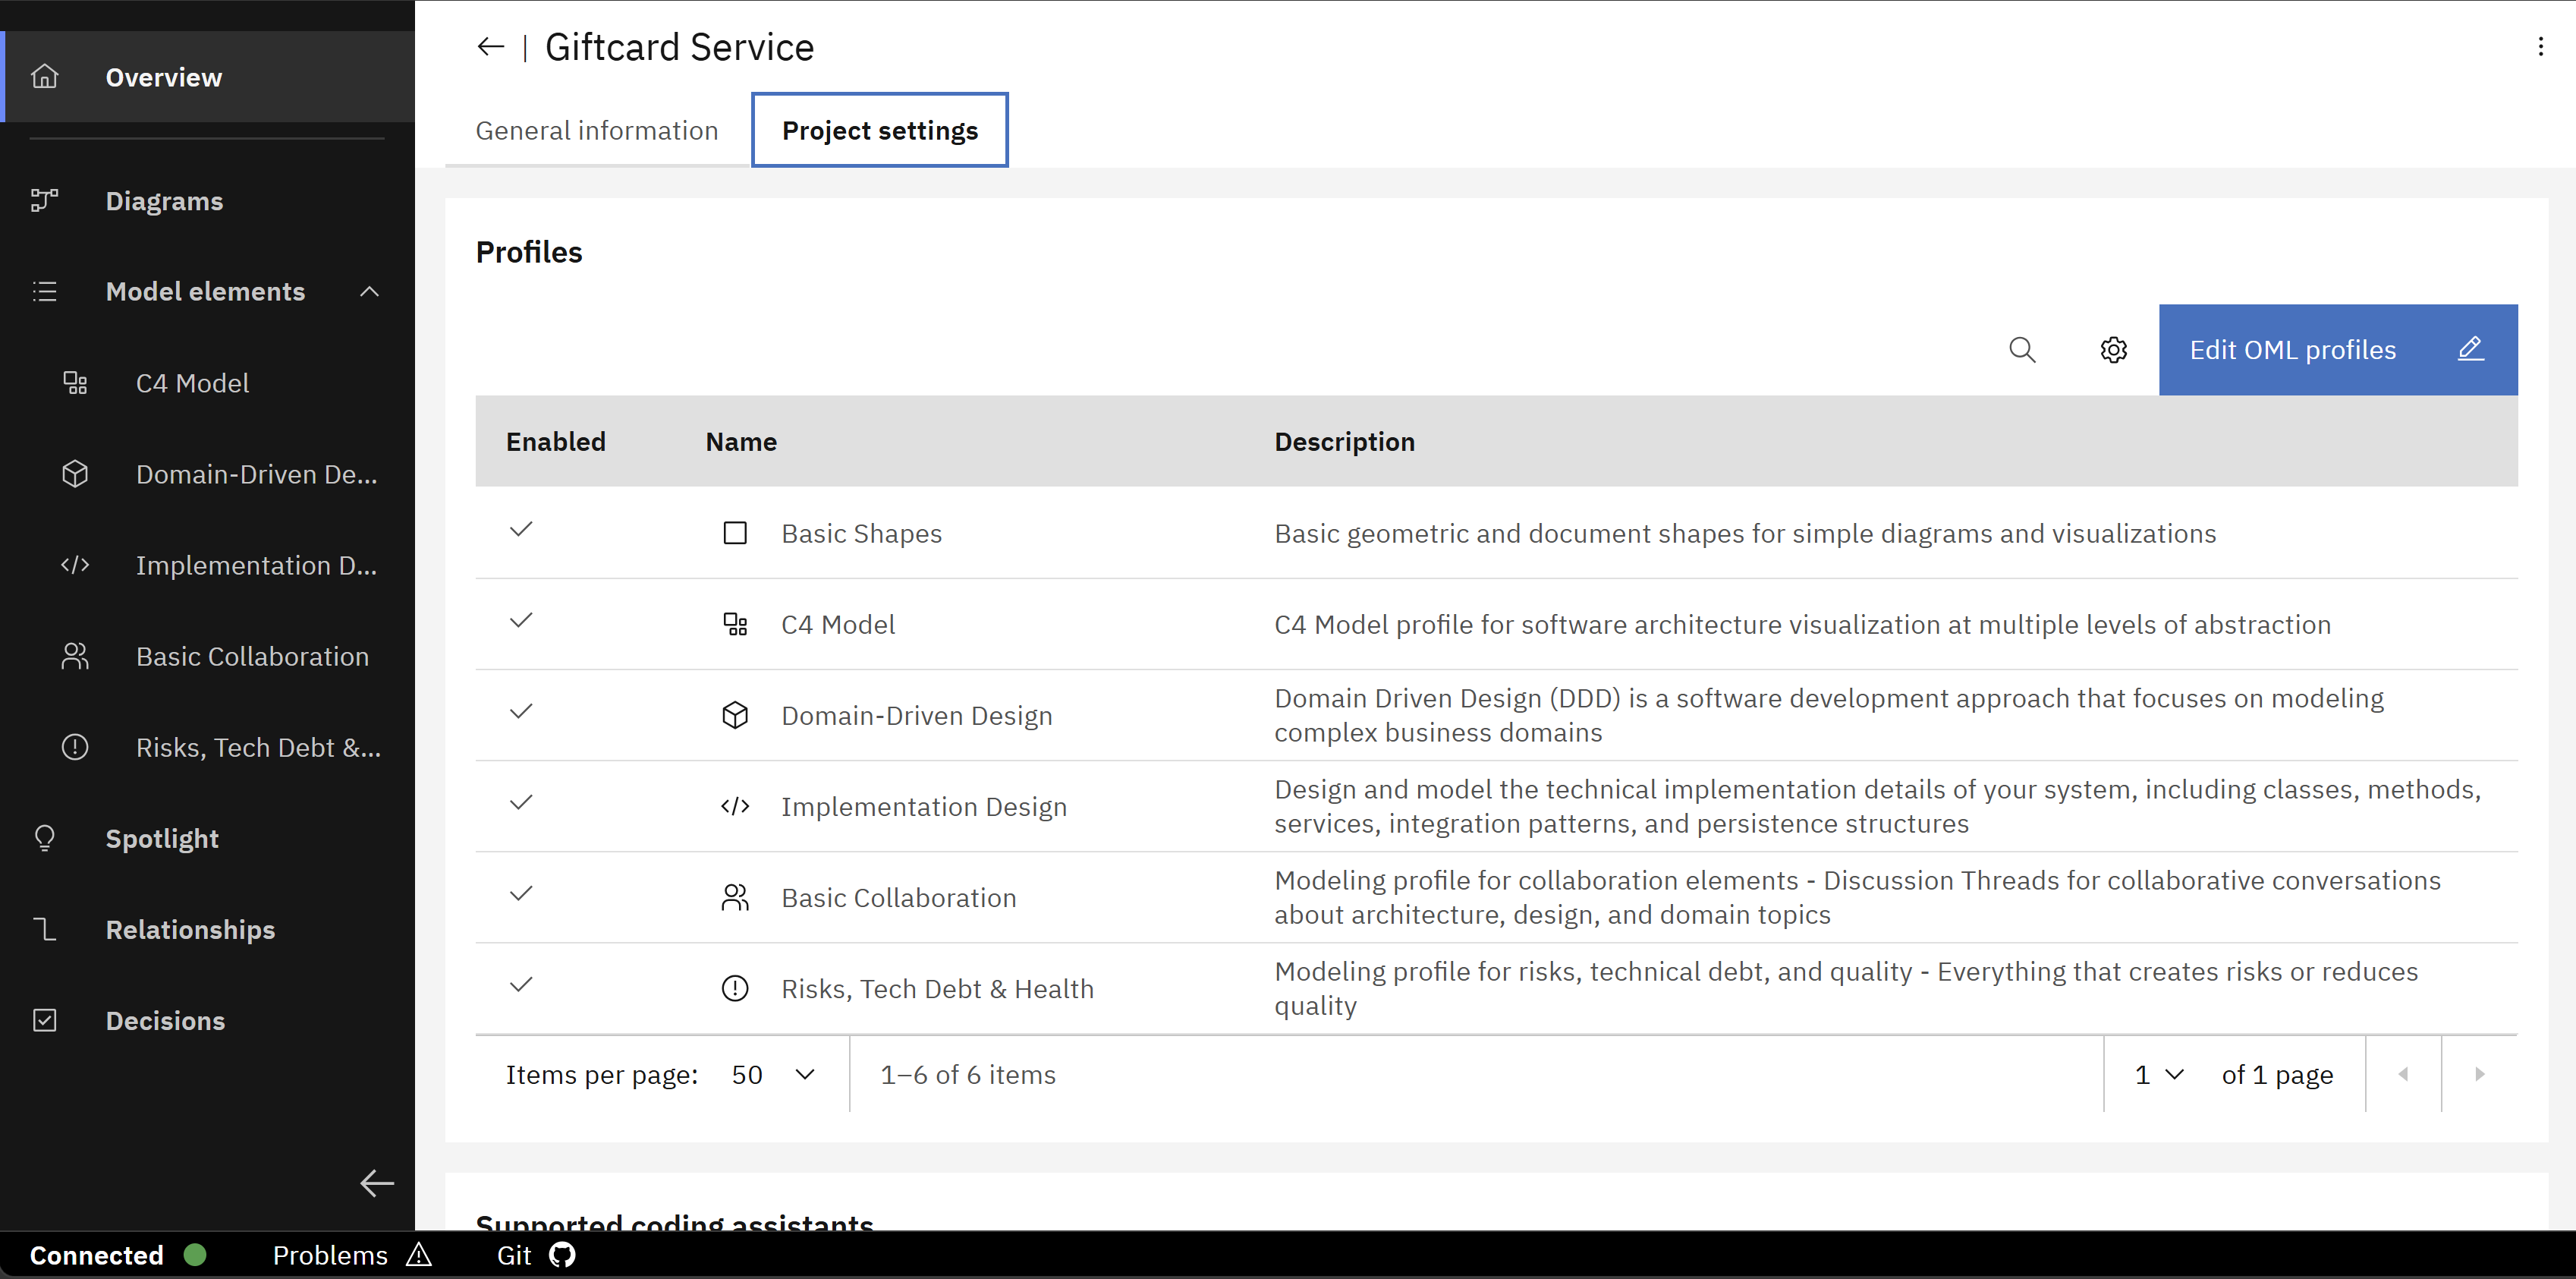Click the Overview home icon
Viewport: 2576px width, 1279px height.
[x=45, y=76]
